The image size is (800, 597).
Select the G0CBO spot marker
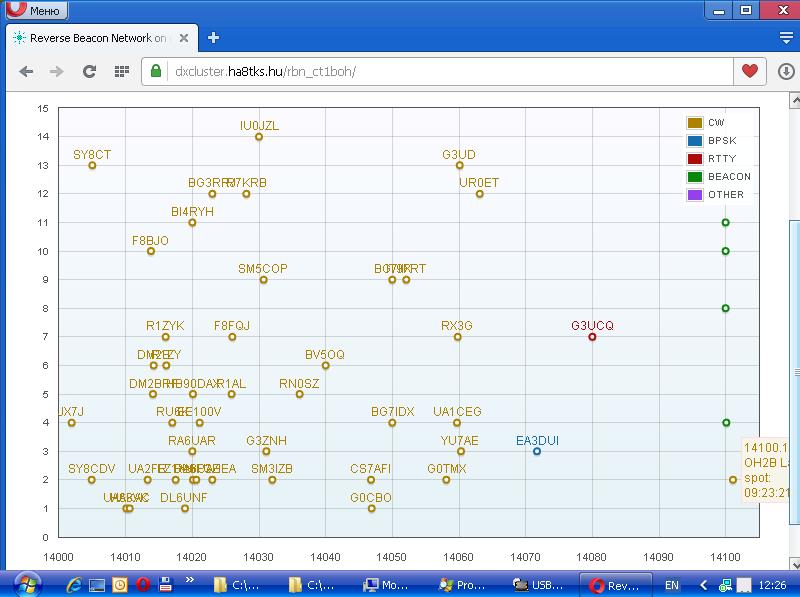[x=371, y=508]
